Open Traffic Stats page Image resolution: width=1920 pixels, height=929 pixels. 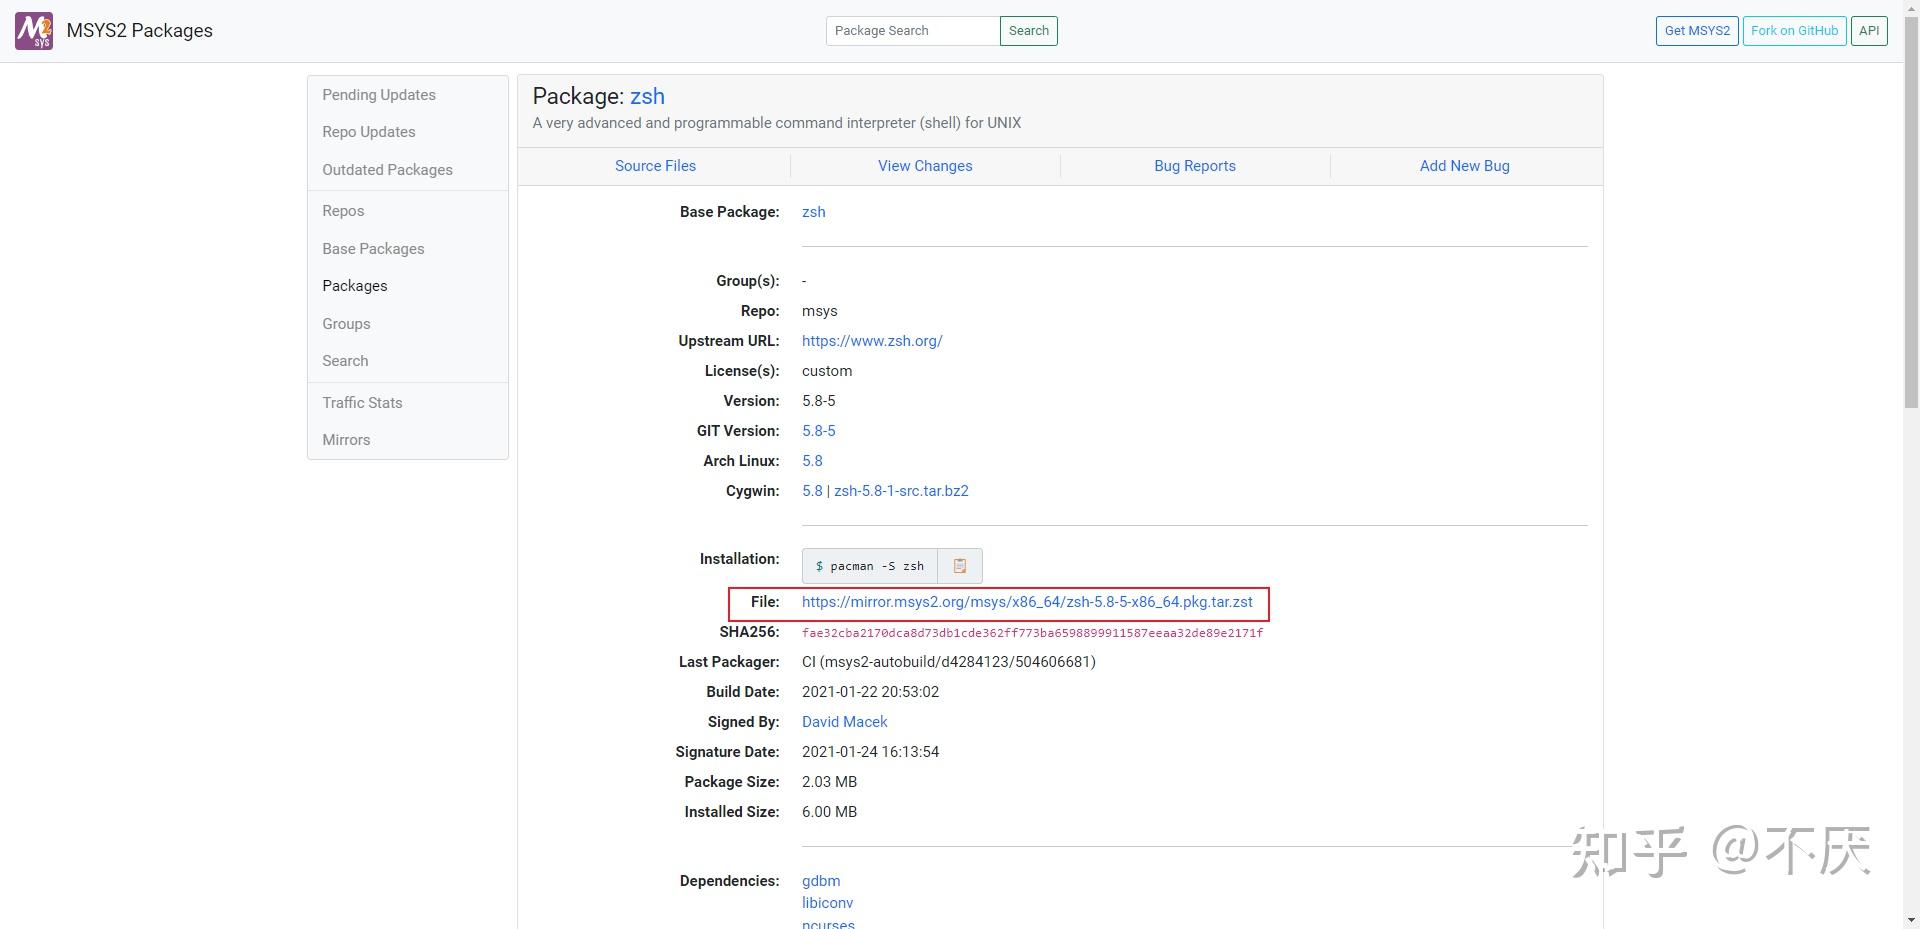(362, 403)
